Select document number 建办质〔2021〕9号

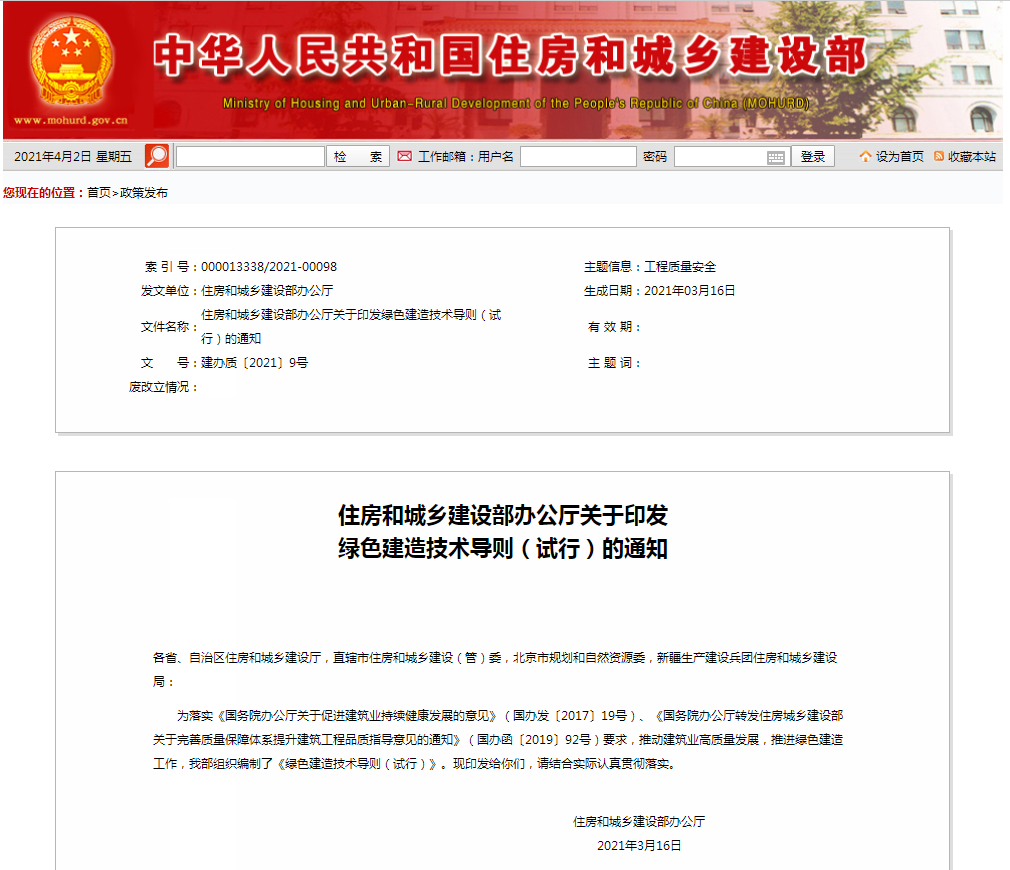point(254,363)
